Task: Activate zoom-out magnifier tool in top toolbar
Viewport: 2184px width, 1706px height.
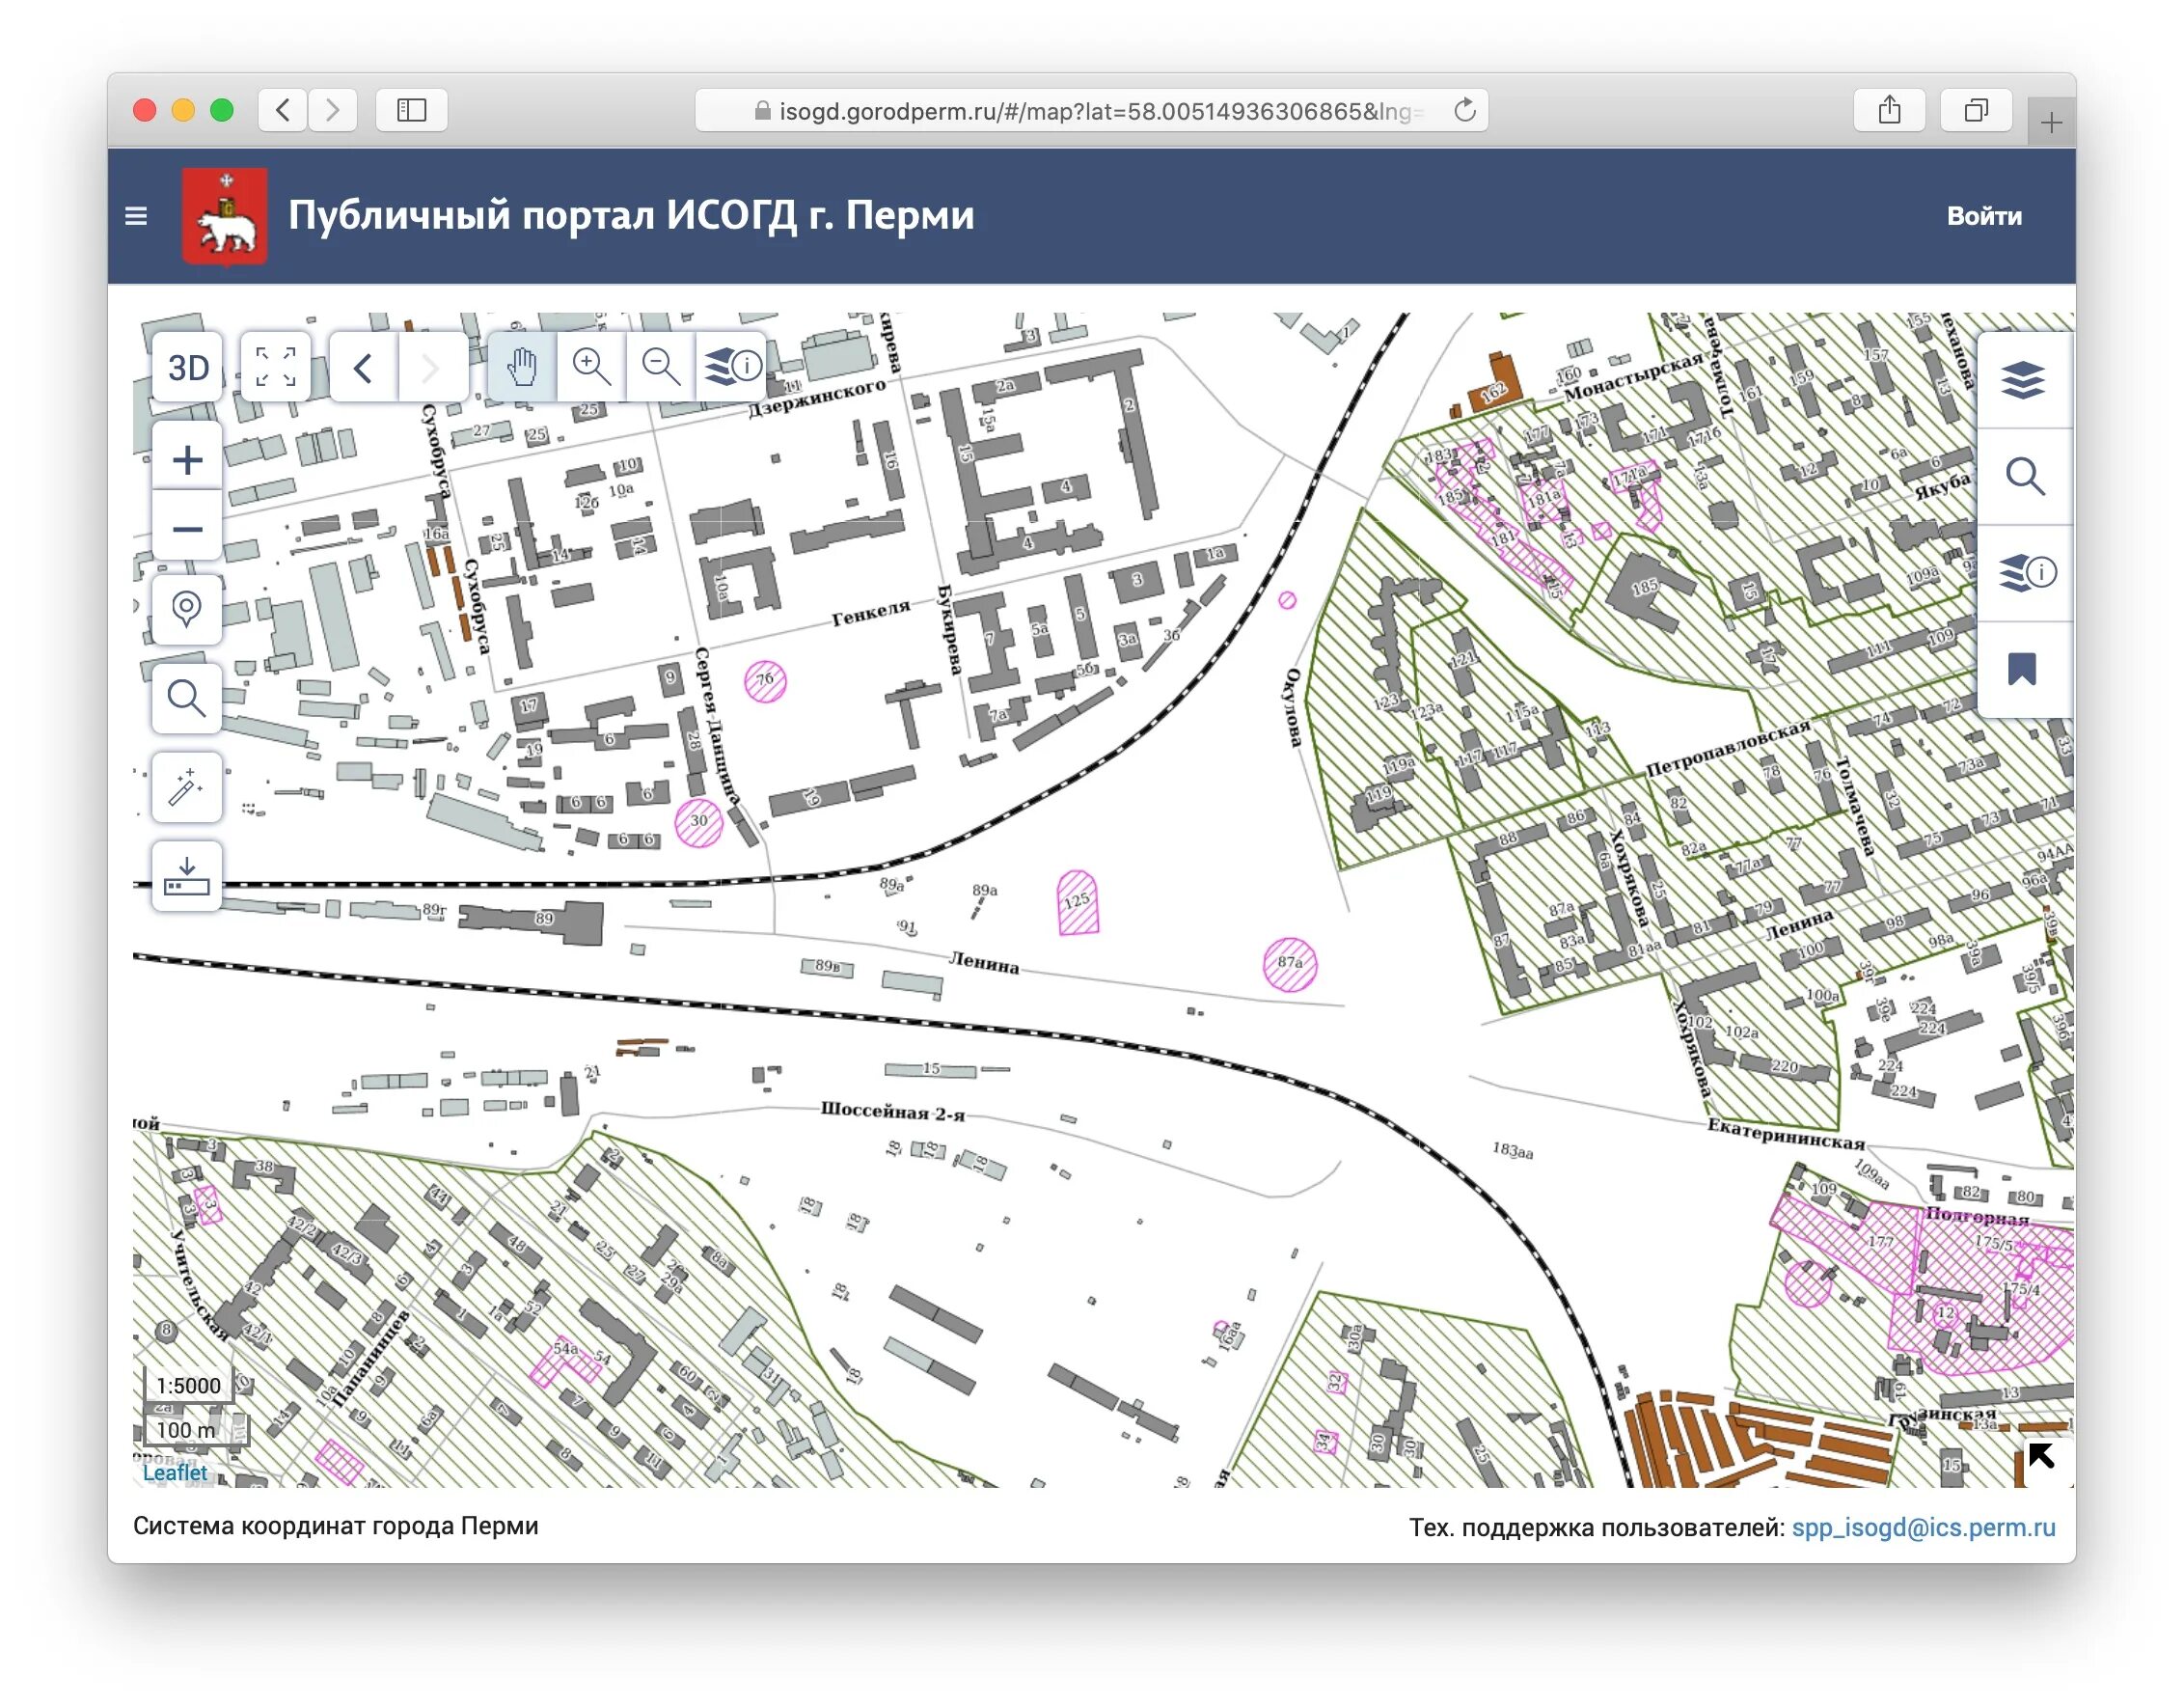Action: (x=660, y=367)
